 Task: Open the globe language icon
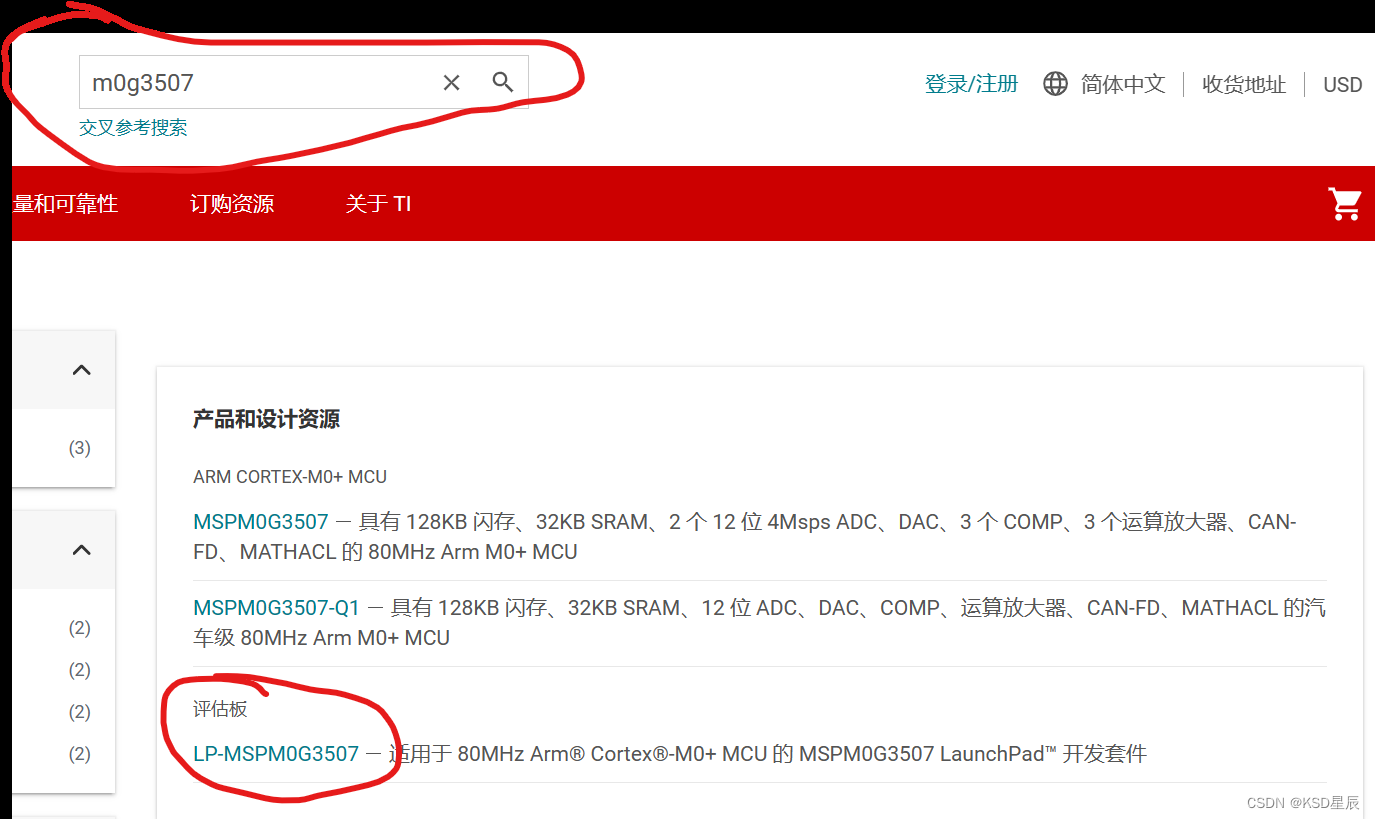point(1055,84)
